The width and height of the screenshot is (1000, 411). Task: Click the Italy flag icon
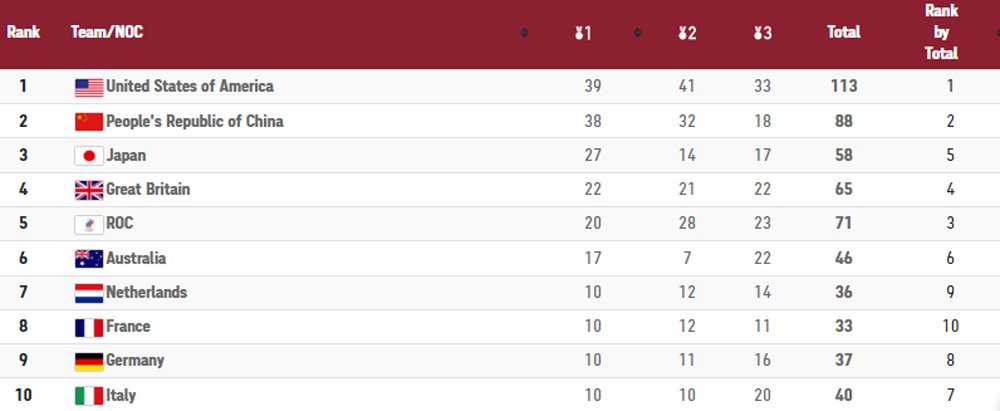89,396
